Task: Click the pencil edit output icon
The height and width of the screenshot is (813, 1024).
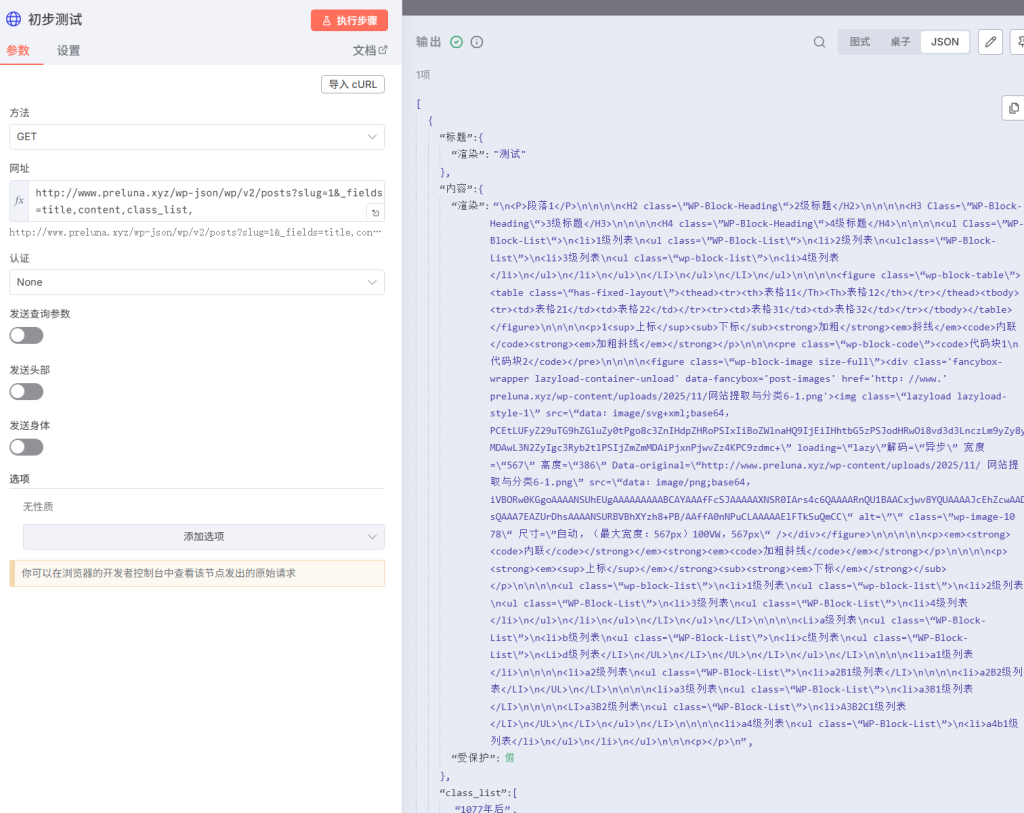Action: [989, 42]
